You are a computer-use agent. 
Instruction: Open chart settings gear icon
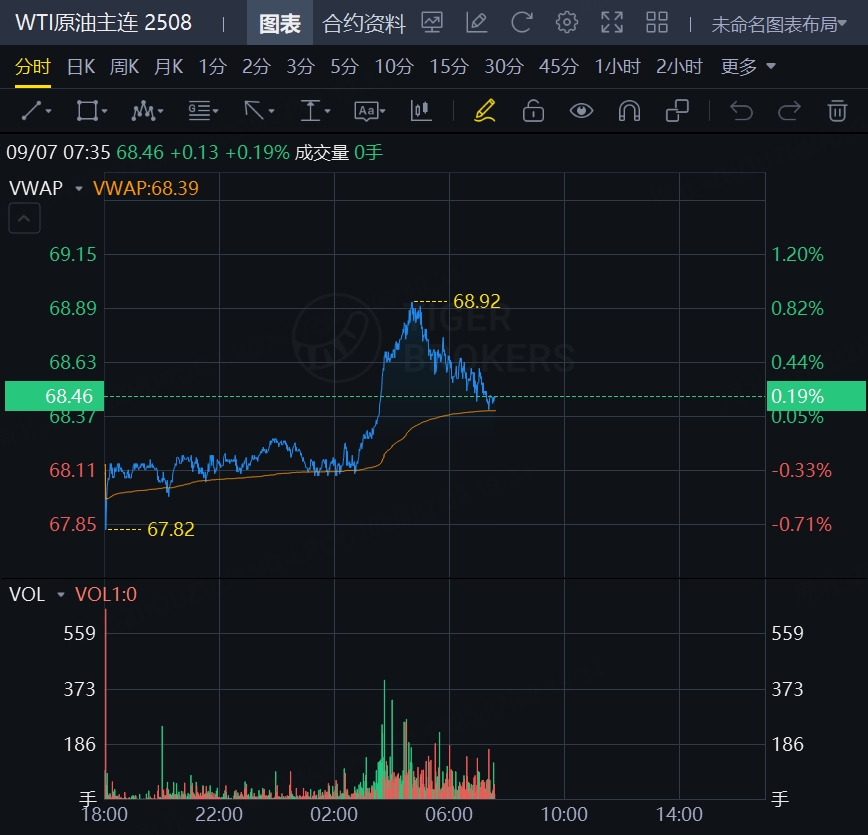(567, 23)
